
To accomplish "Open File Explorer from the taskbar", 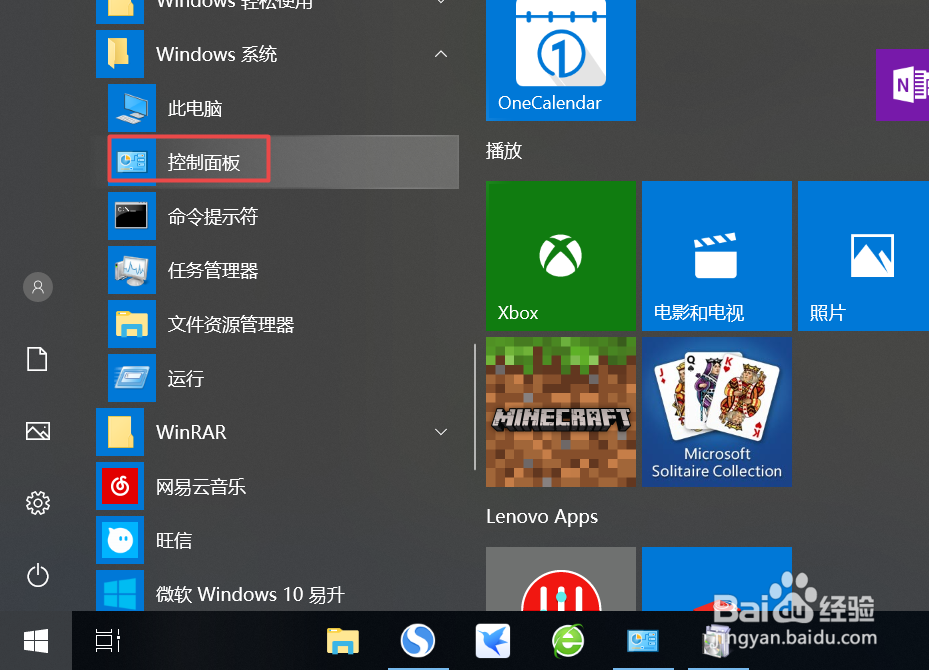I will (343, 641).
